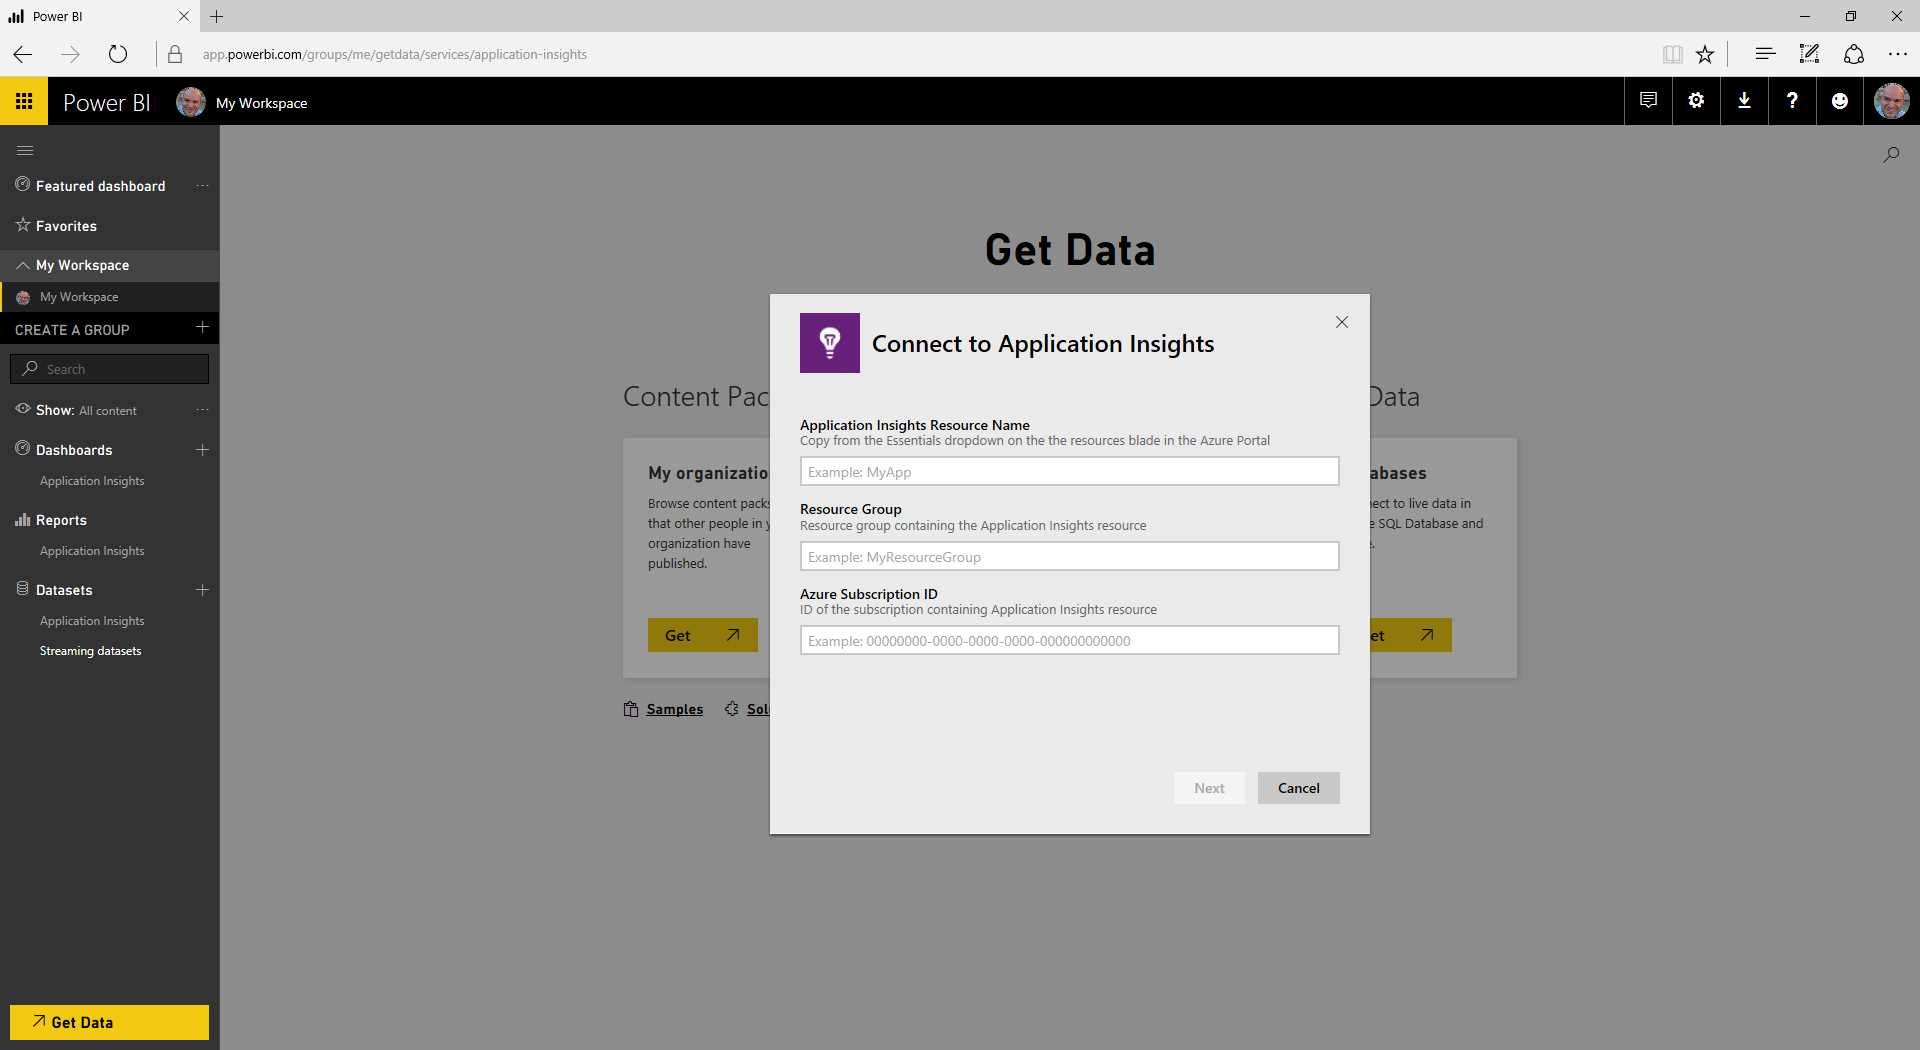This screenshot has height=1050, width=1920.
Task: Open the Office app launcher waffle icon
Action: (x=24, y=101)
